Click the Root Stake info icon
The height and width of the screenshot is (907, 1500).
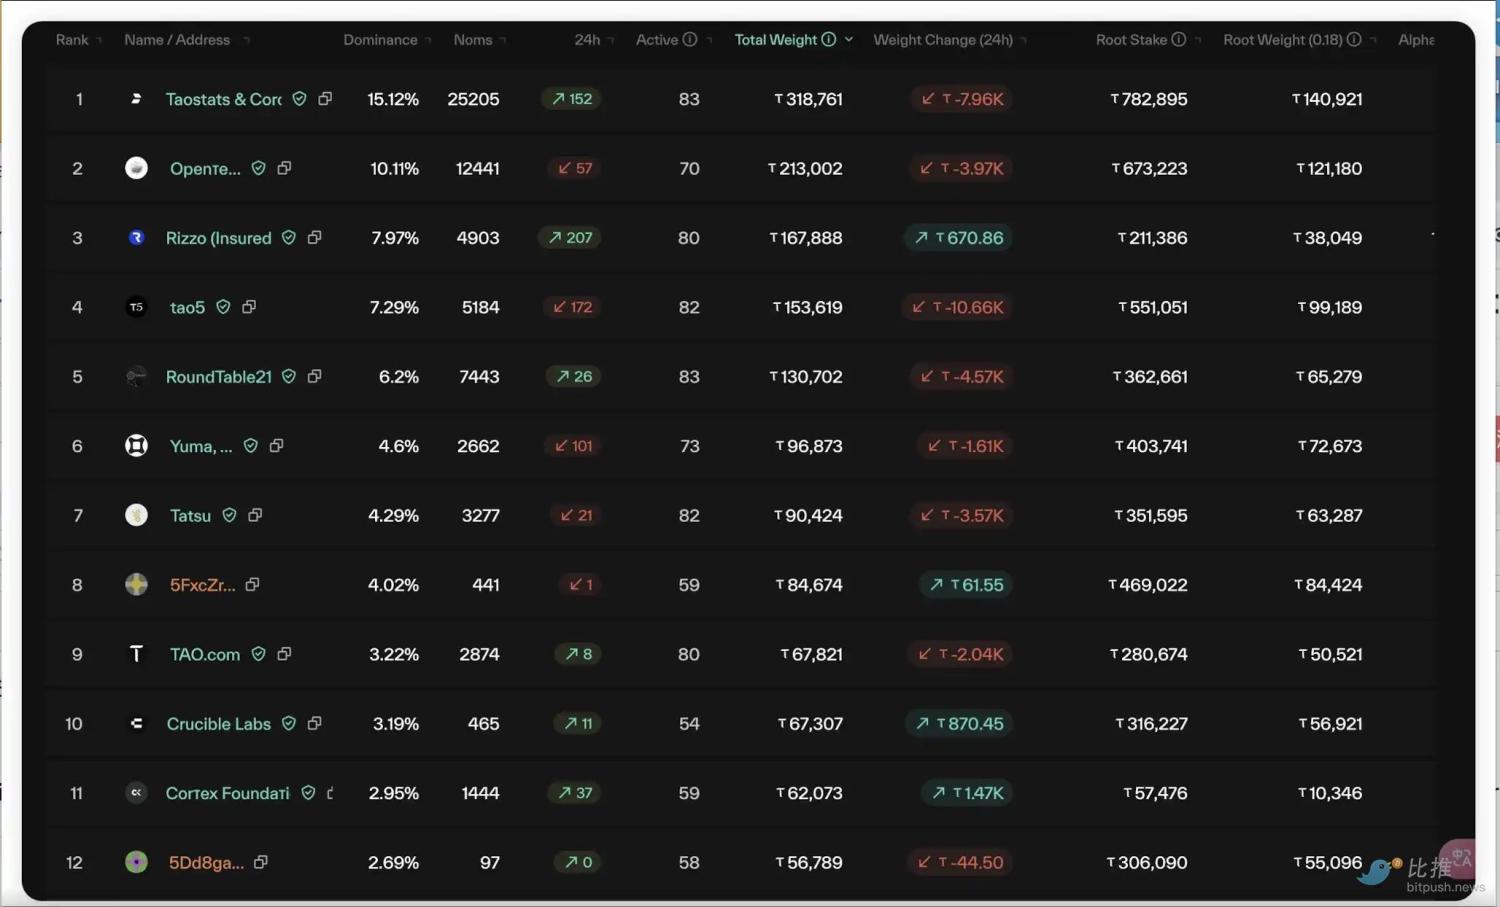[x=1179, y=40]
